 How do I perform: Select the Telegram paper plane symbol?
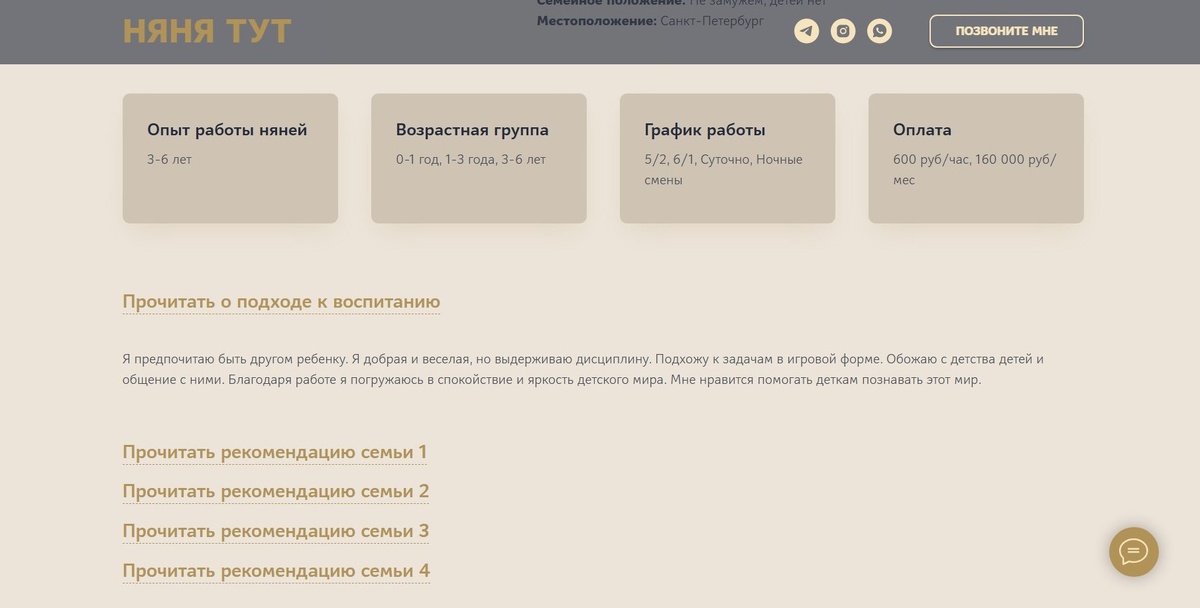pos(806,30)
